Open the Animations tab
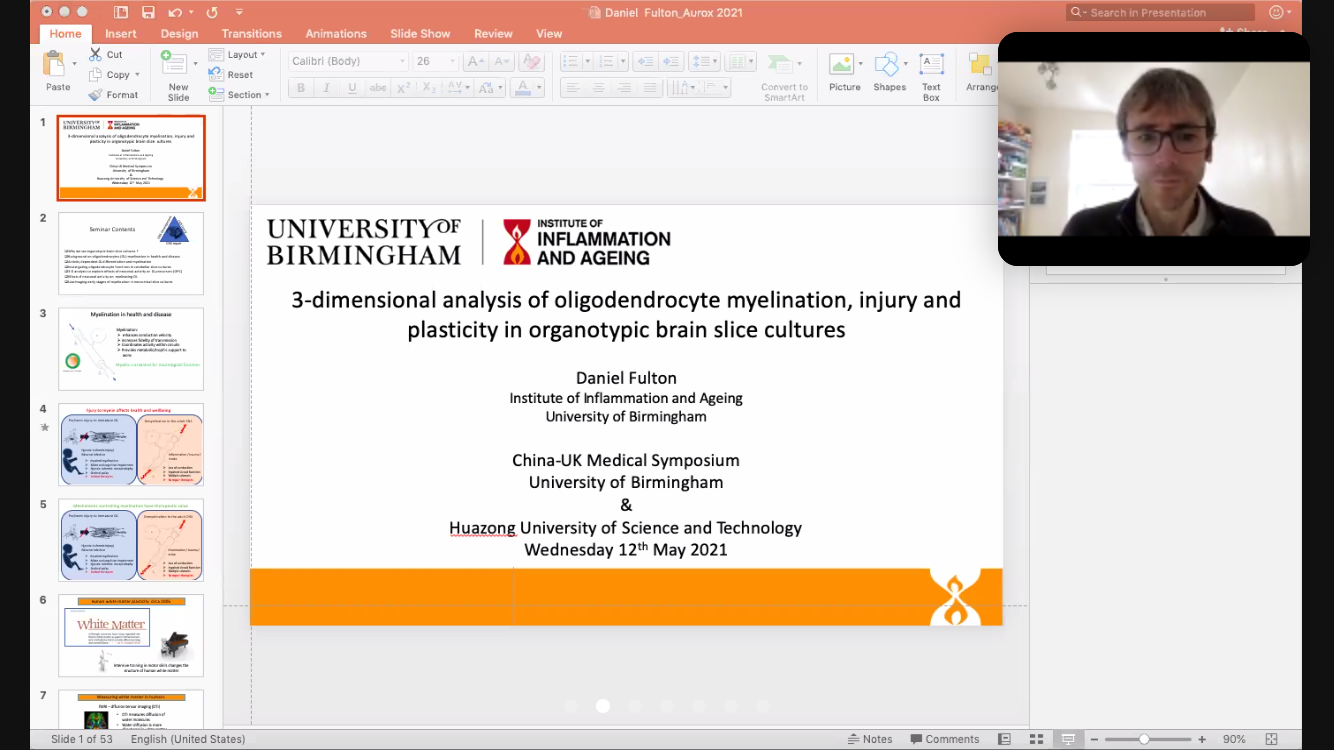1334x750 pixels. (336, 33)
